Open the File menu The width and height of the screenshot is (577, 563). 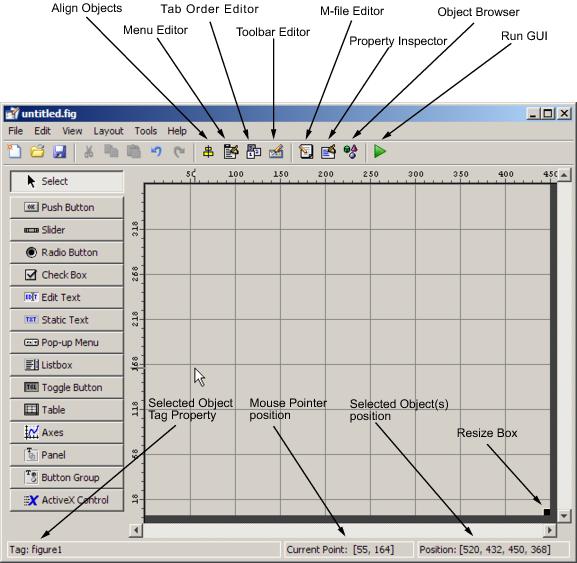click(15, 131)
